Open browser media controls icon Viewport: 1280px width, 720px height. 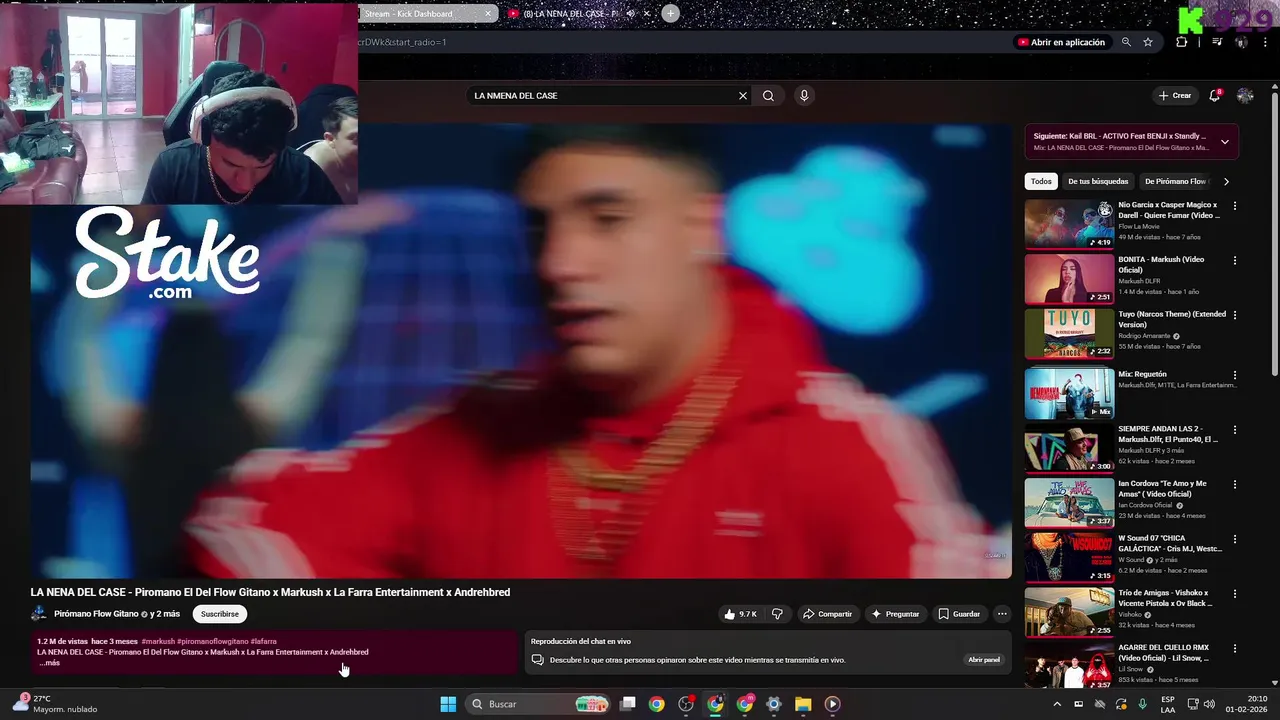point(1217,42)
